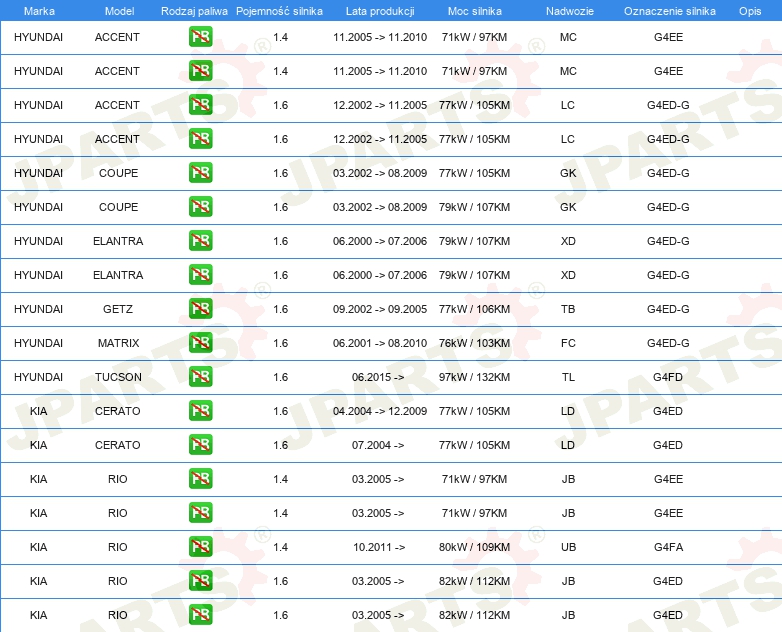782x632 pixels.
Task: Click HYUNDAI in the TUCSON row
Action: [38, 377]
